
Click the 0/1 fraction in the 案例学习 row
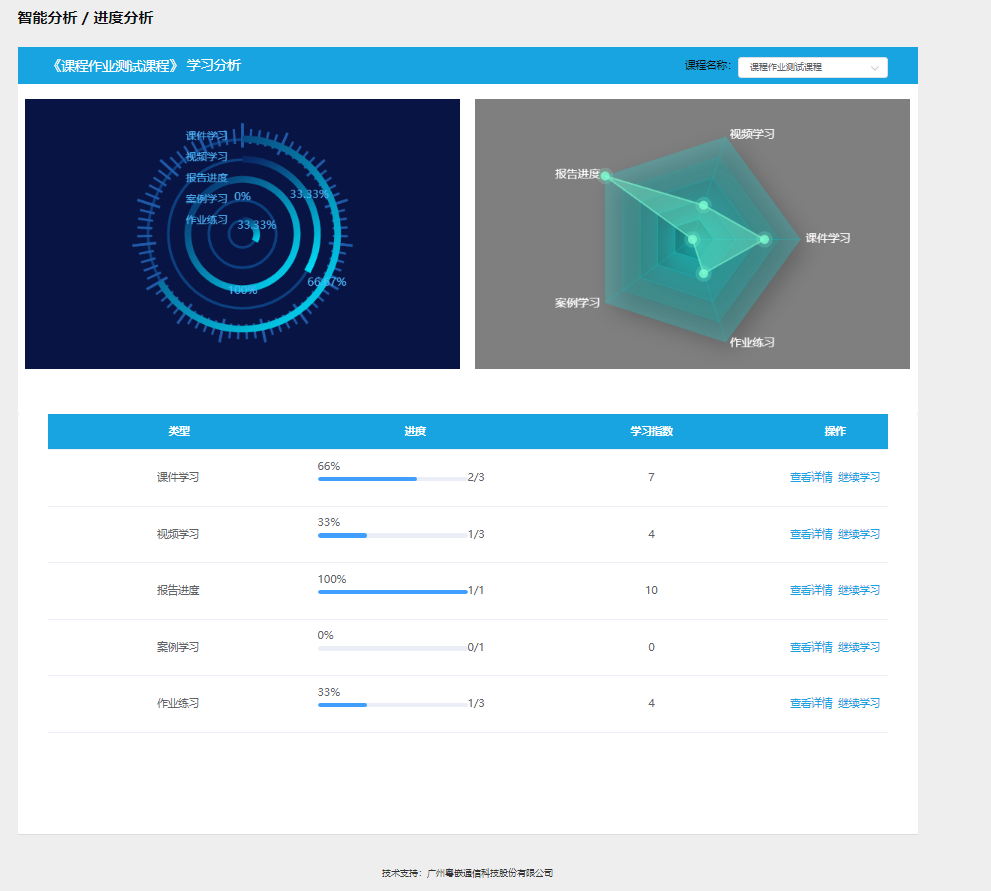pyautogui.click(x=476, y=647)
